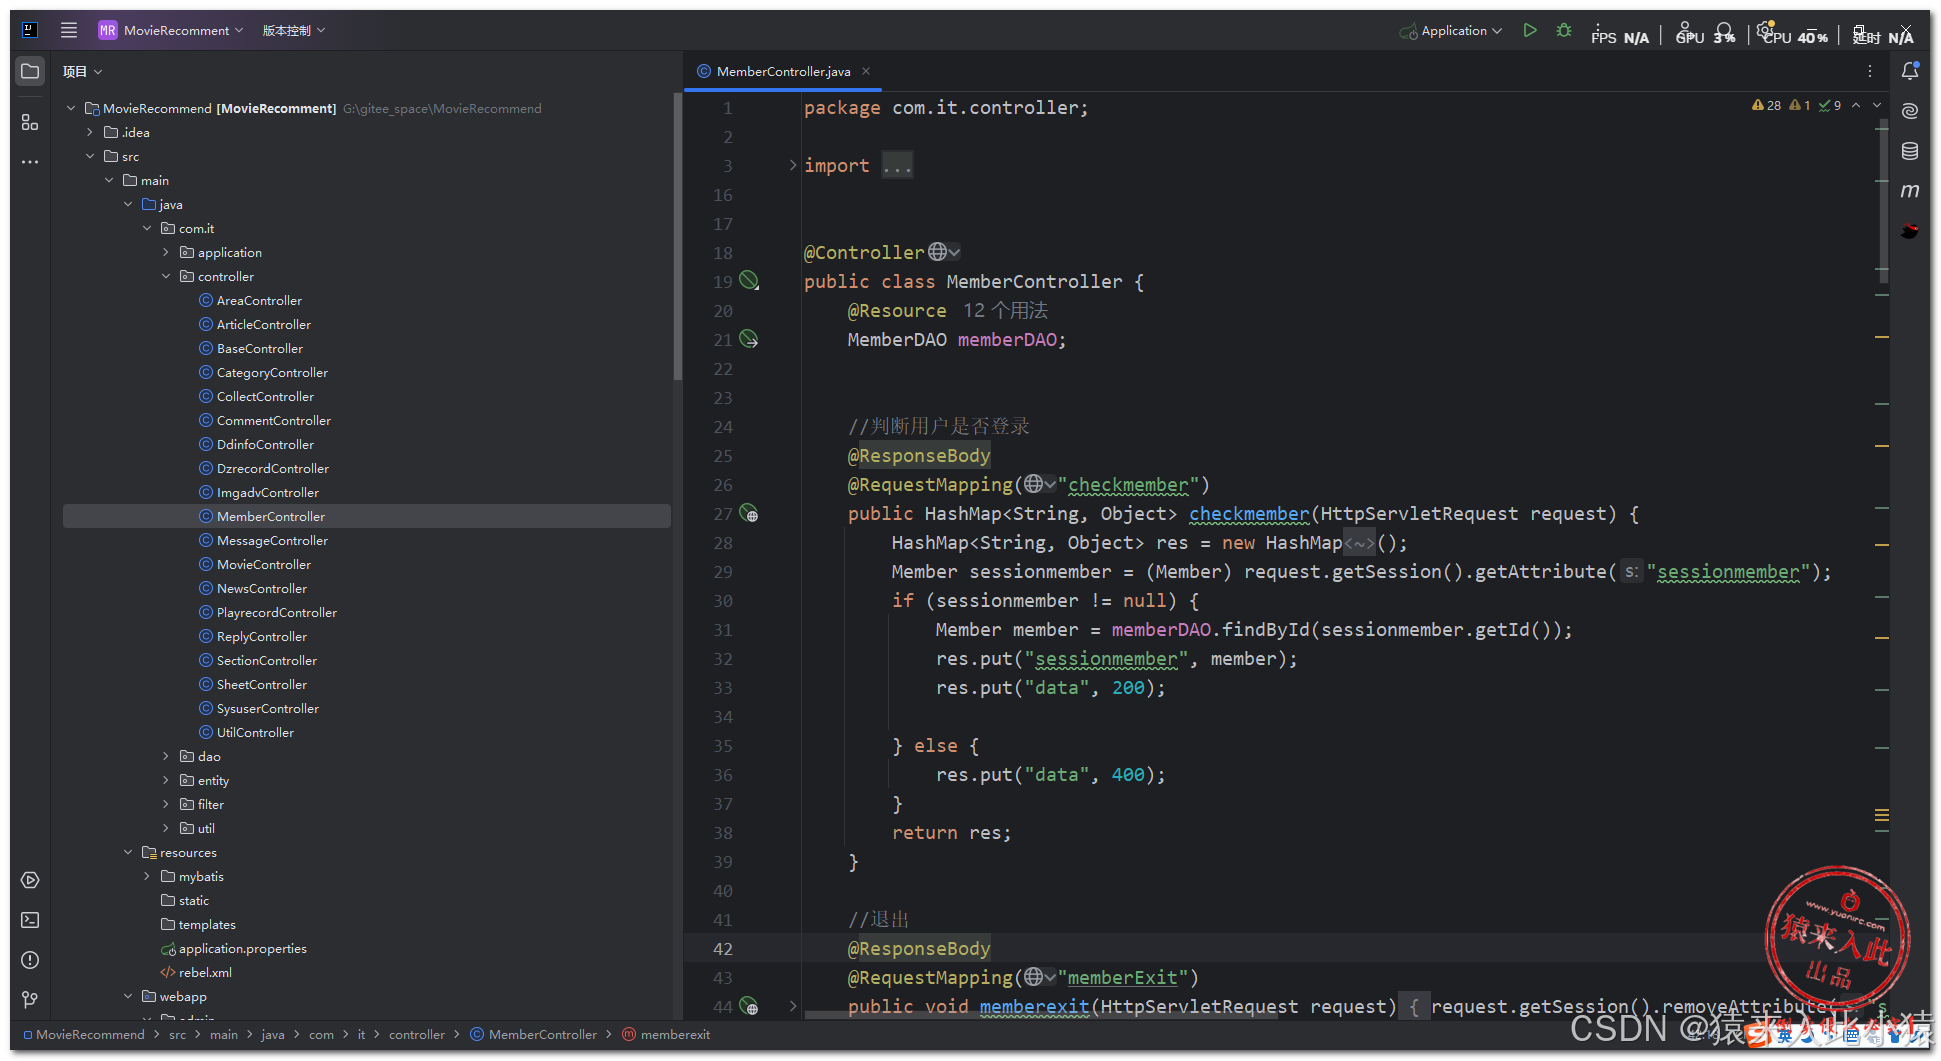Open the AI assistant spiral icon
This screenshot has height=1061, width=1941.
(x=1910, y=111)
